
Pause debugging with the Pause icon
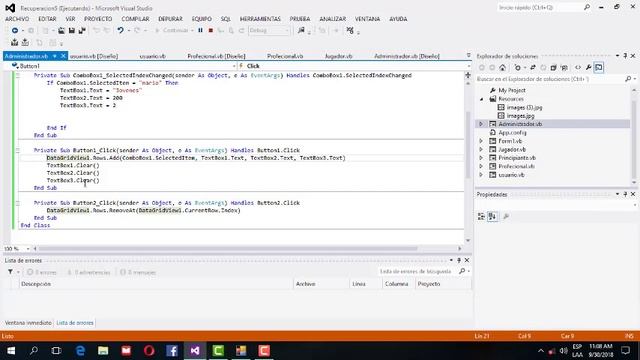coord(200,31)
